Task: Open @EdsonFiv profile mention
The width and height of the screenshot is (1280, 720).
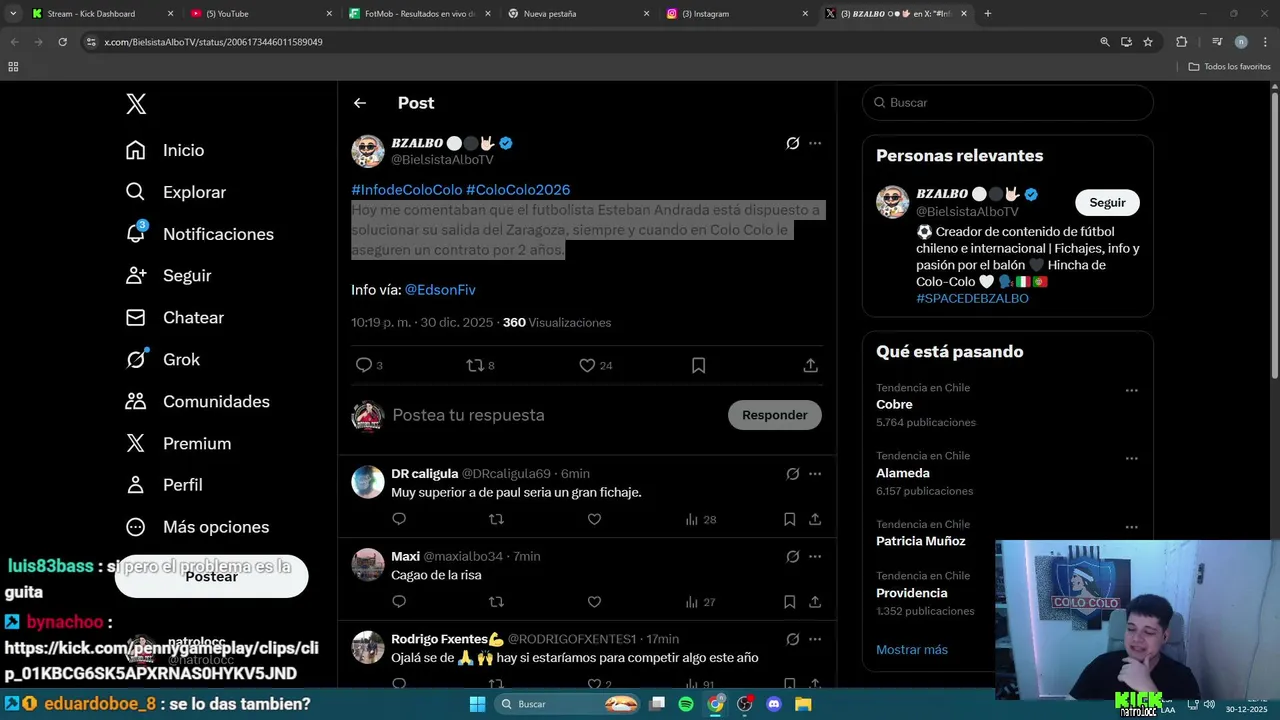Action: [x=440, y=290]
